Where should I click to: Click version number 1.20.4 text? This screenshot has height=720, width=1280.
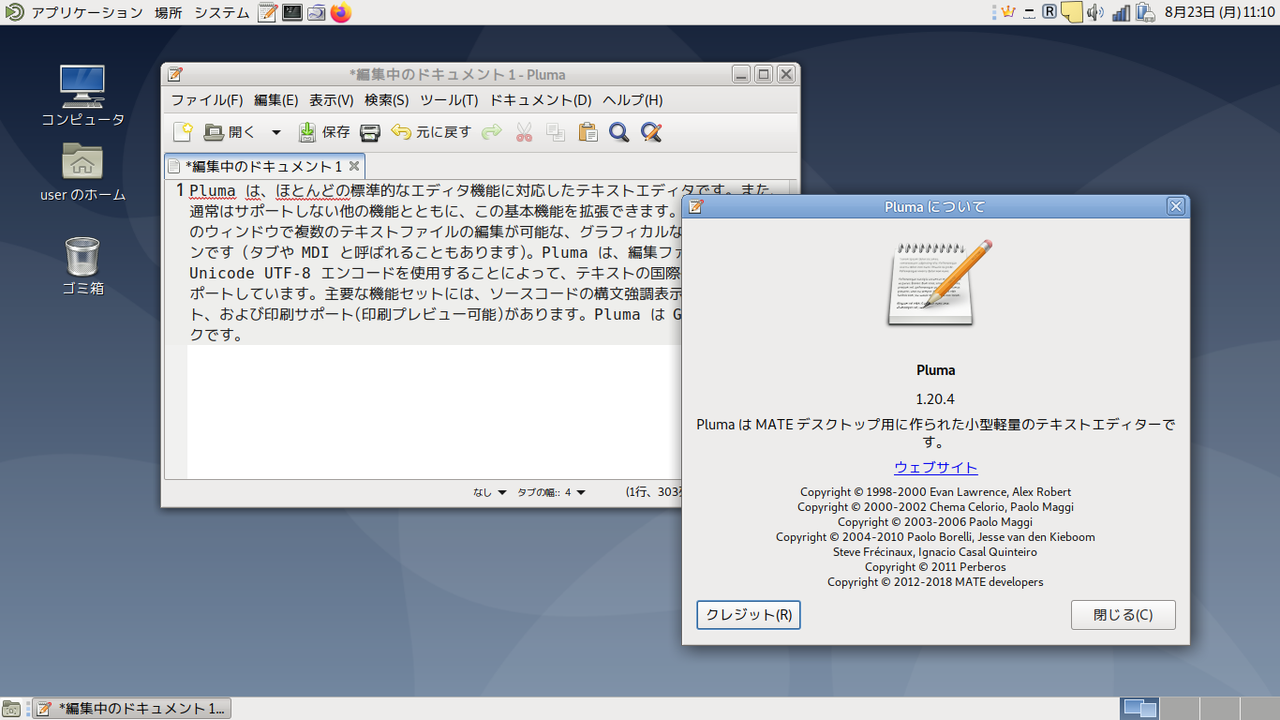point(936,399)
